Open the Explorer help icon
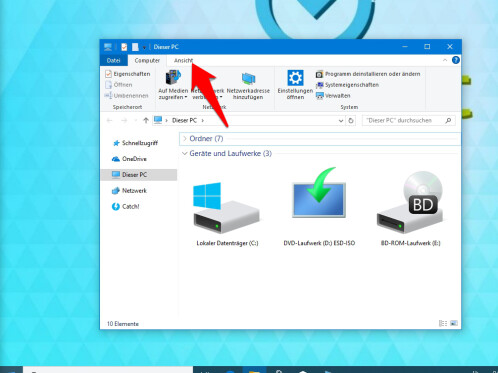This screenshot has height=373, width=498. coord(455,60)
